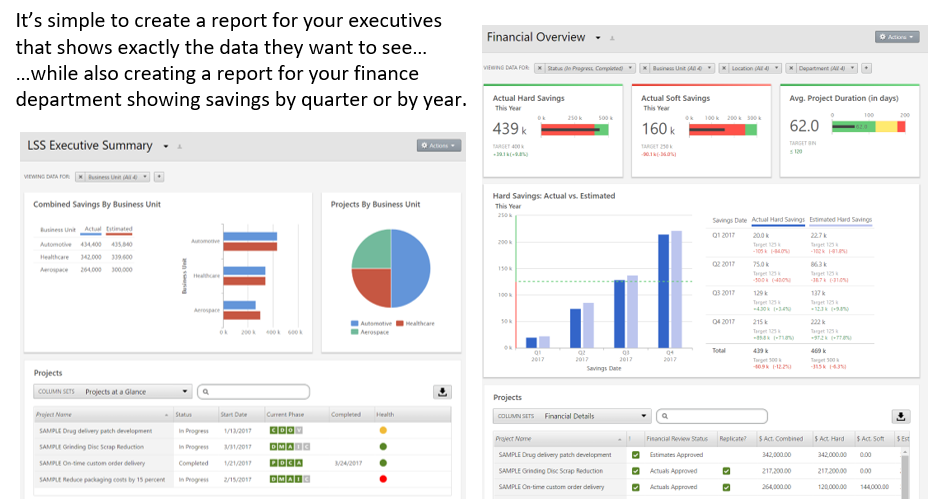Add a filter to the Financial Overview

point(866,68)
